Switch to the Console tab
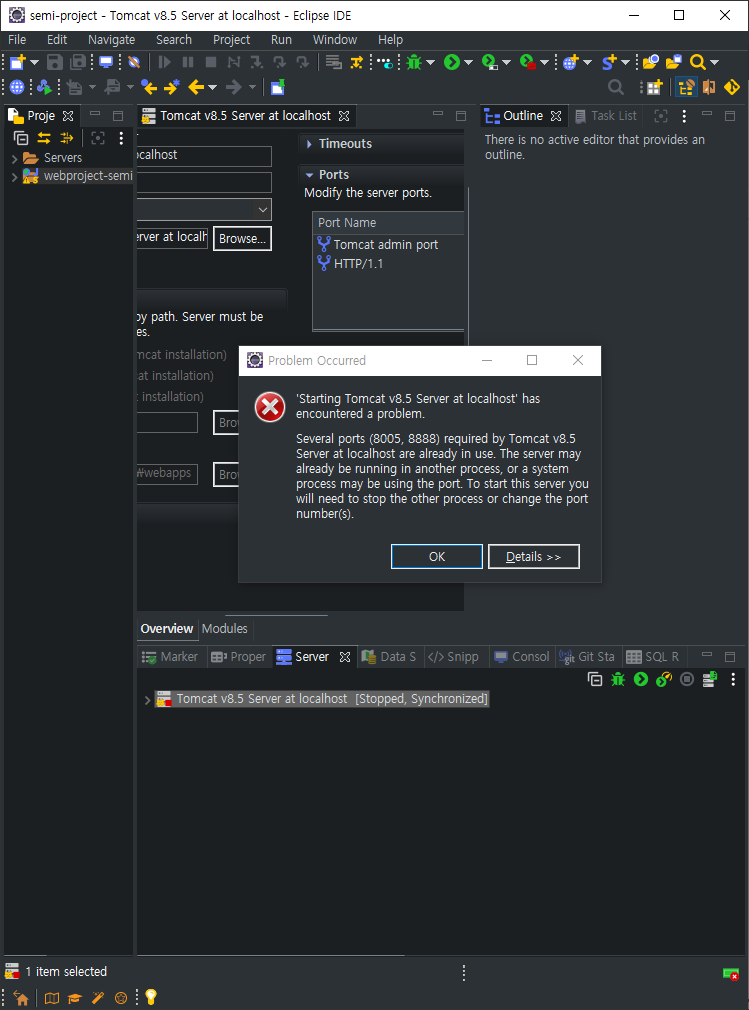 pos(522,657)
